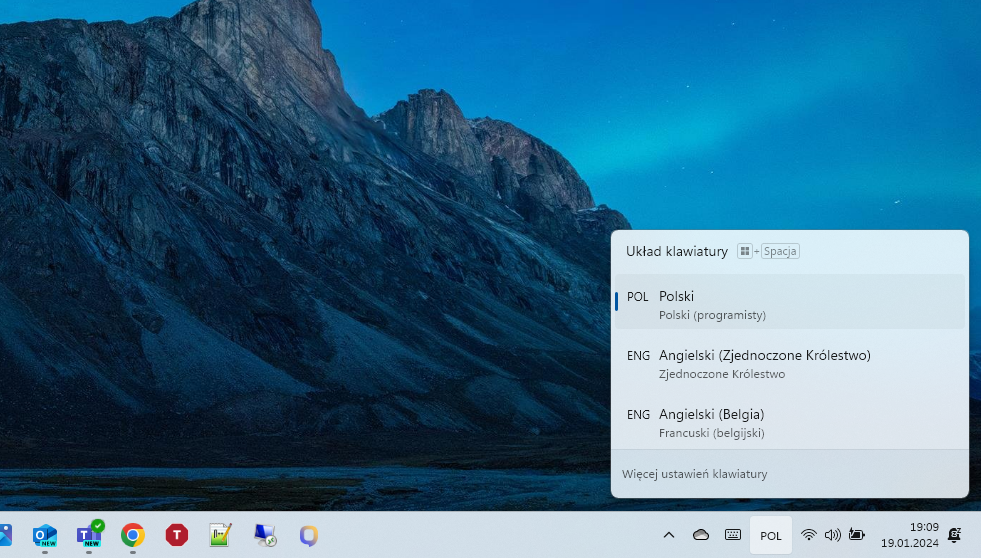
Task: Launch Google Chrome from the taskbar
Action: tap(133, 535)
